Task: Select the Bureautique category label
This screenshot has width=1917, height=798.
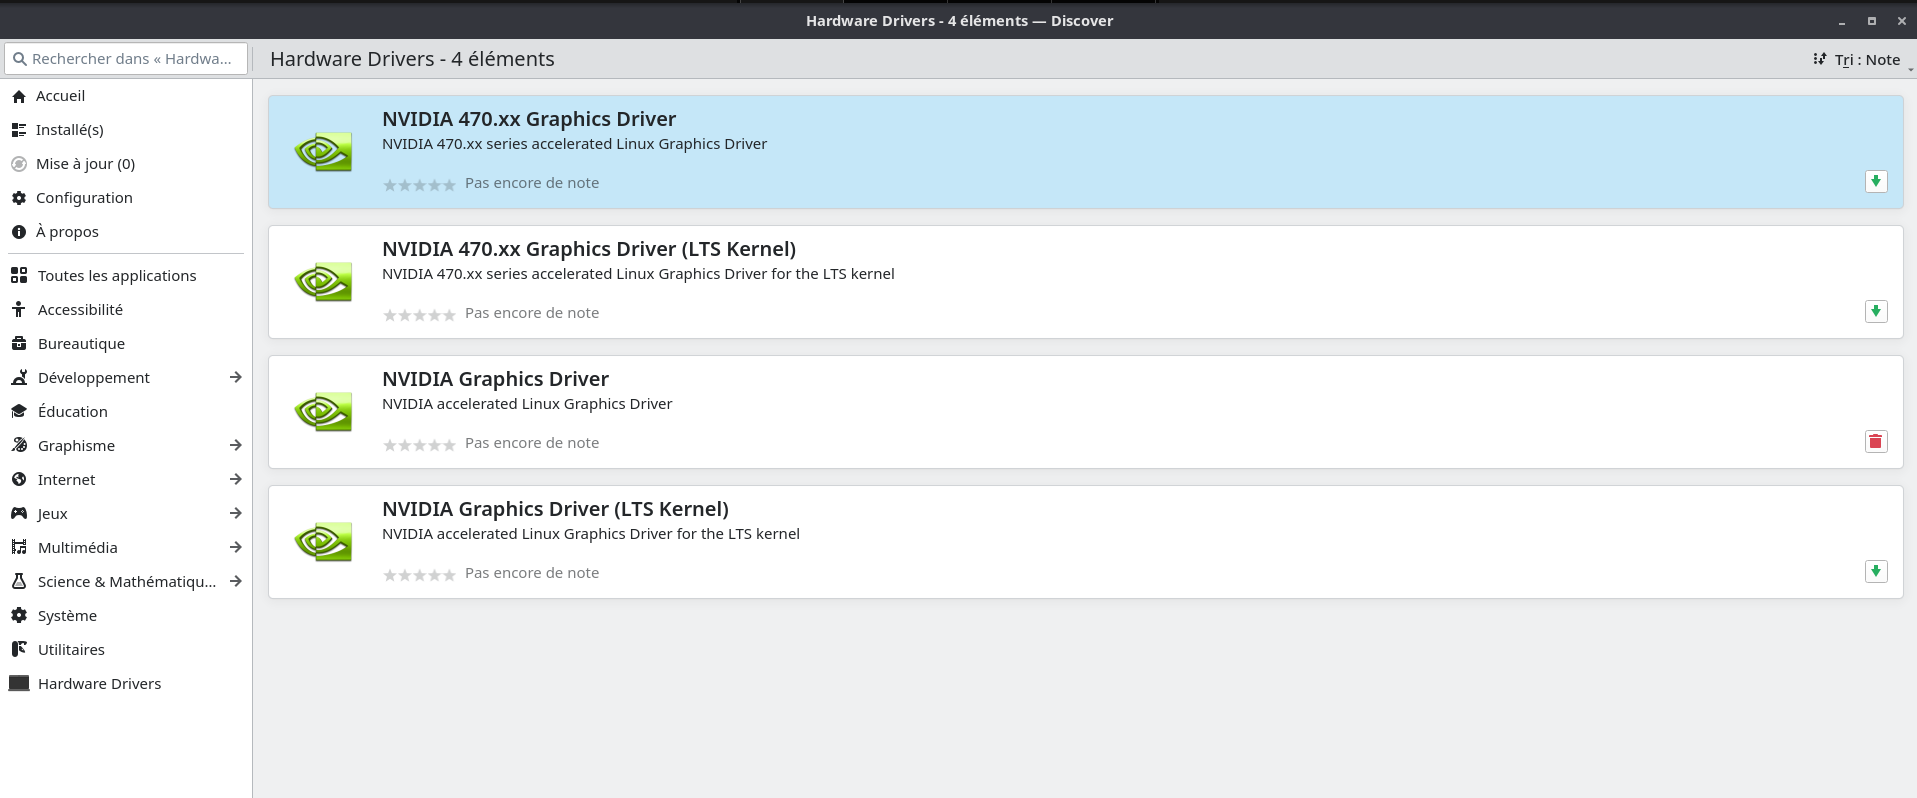Action: 81,344
